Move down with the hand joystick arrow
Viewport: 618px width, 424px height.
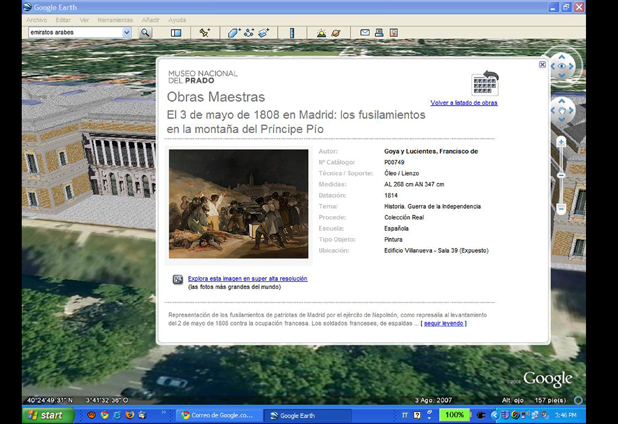(562, 120)
